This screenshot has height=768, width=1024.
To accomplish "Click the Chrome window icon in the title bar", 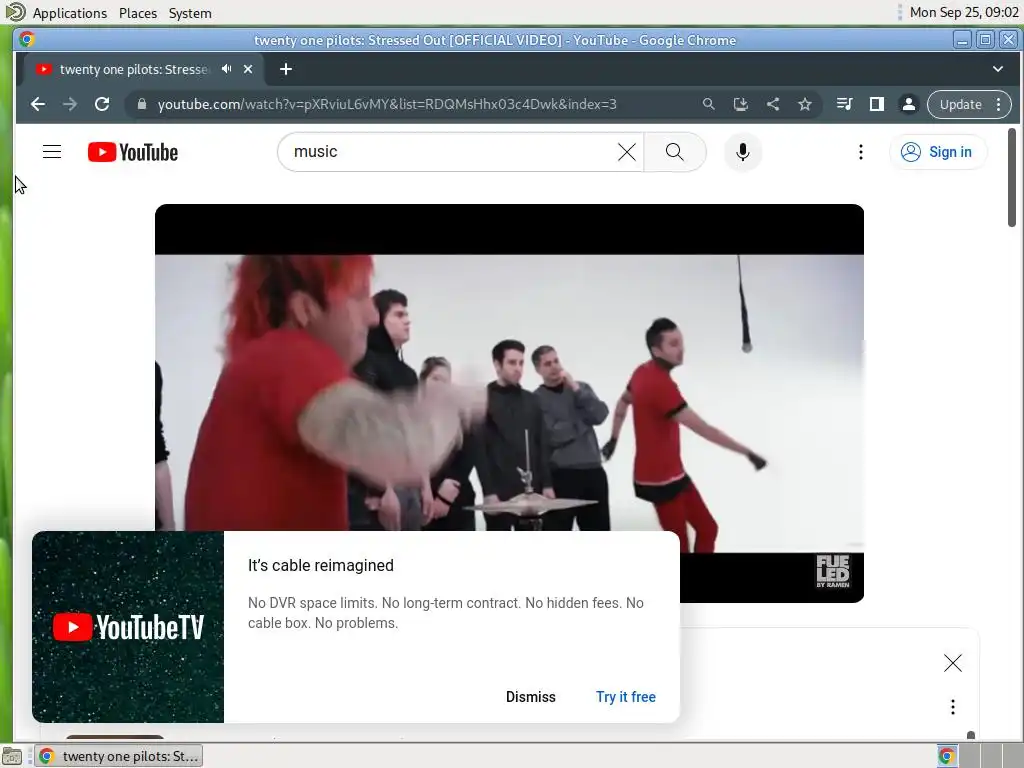I will pyautogui.click(x=27, y=40).
